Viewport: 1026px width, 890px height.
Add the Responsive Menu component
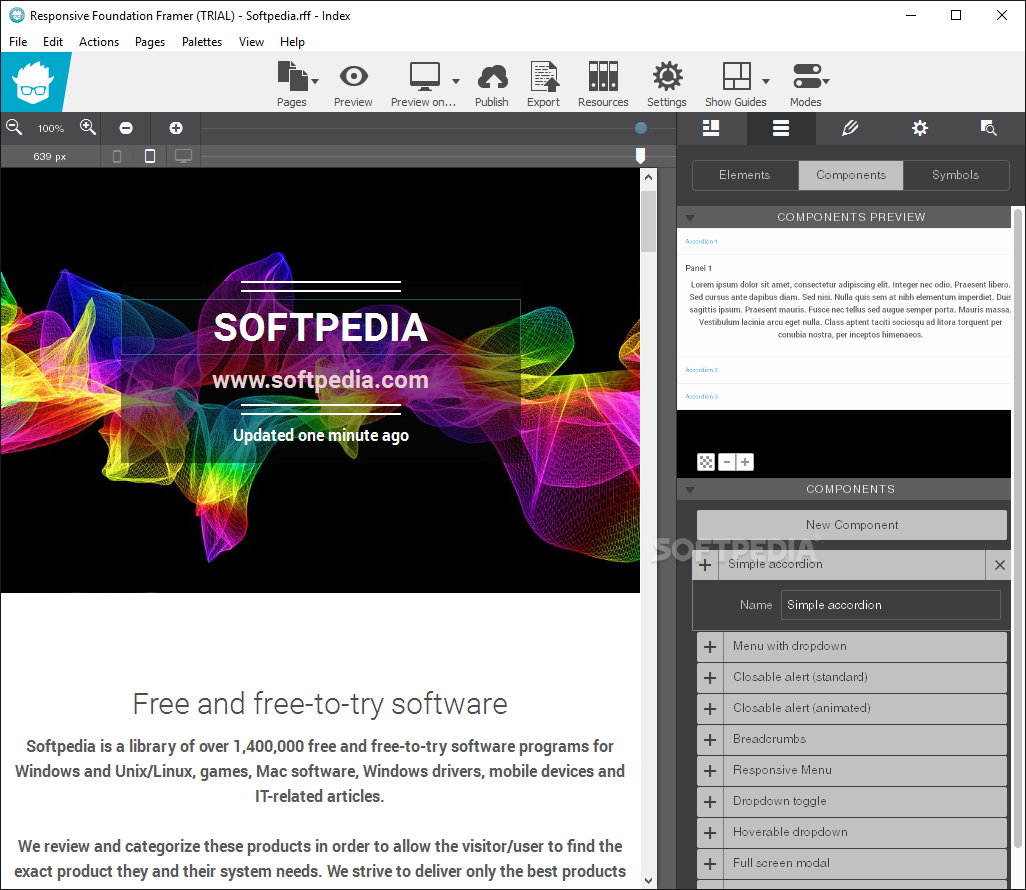(x=710, y=771)
